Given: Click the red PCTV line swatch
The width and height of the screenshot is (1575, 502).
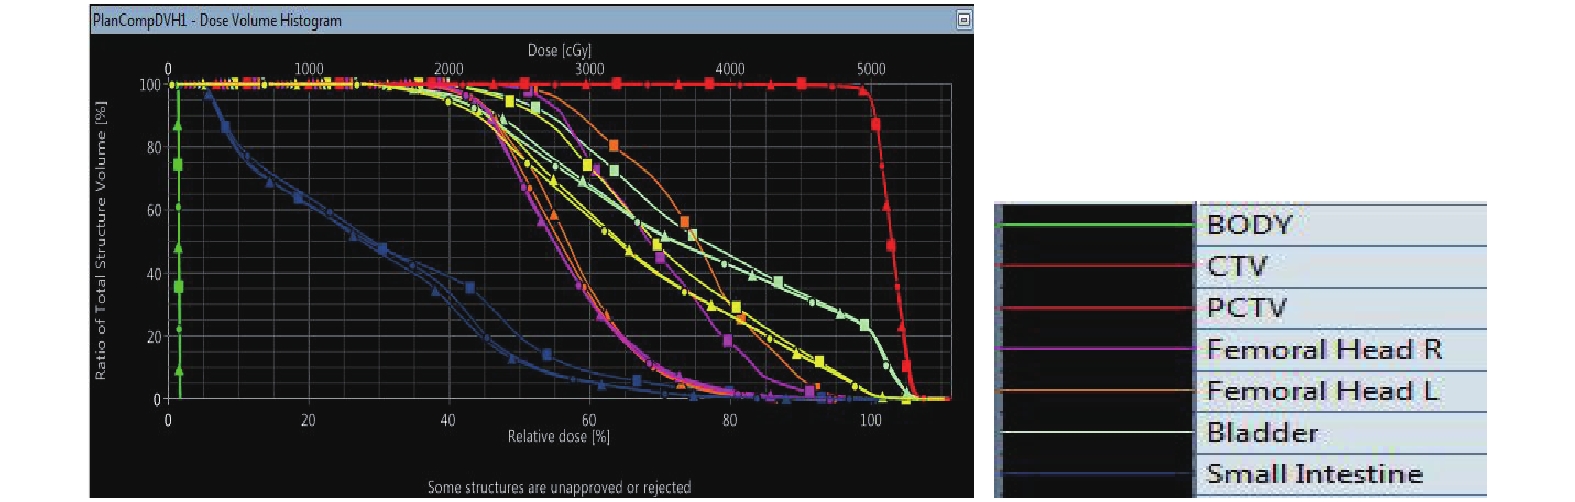Looking at the screenshot, I should click(1096, 308).
